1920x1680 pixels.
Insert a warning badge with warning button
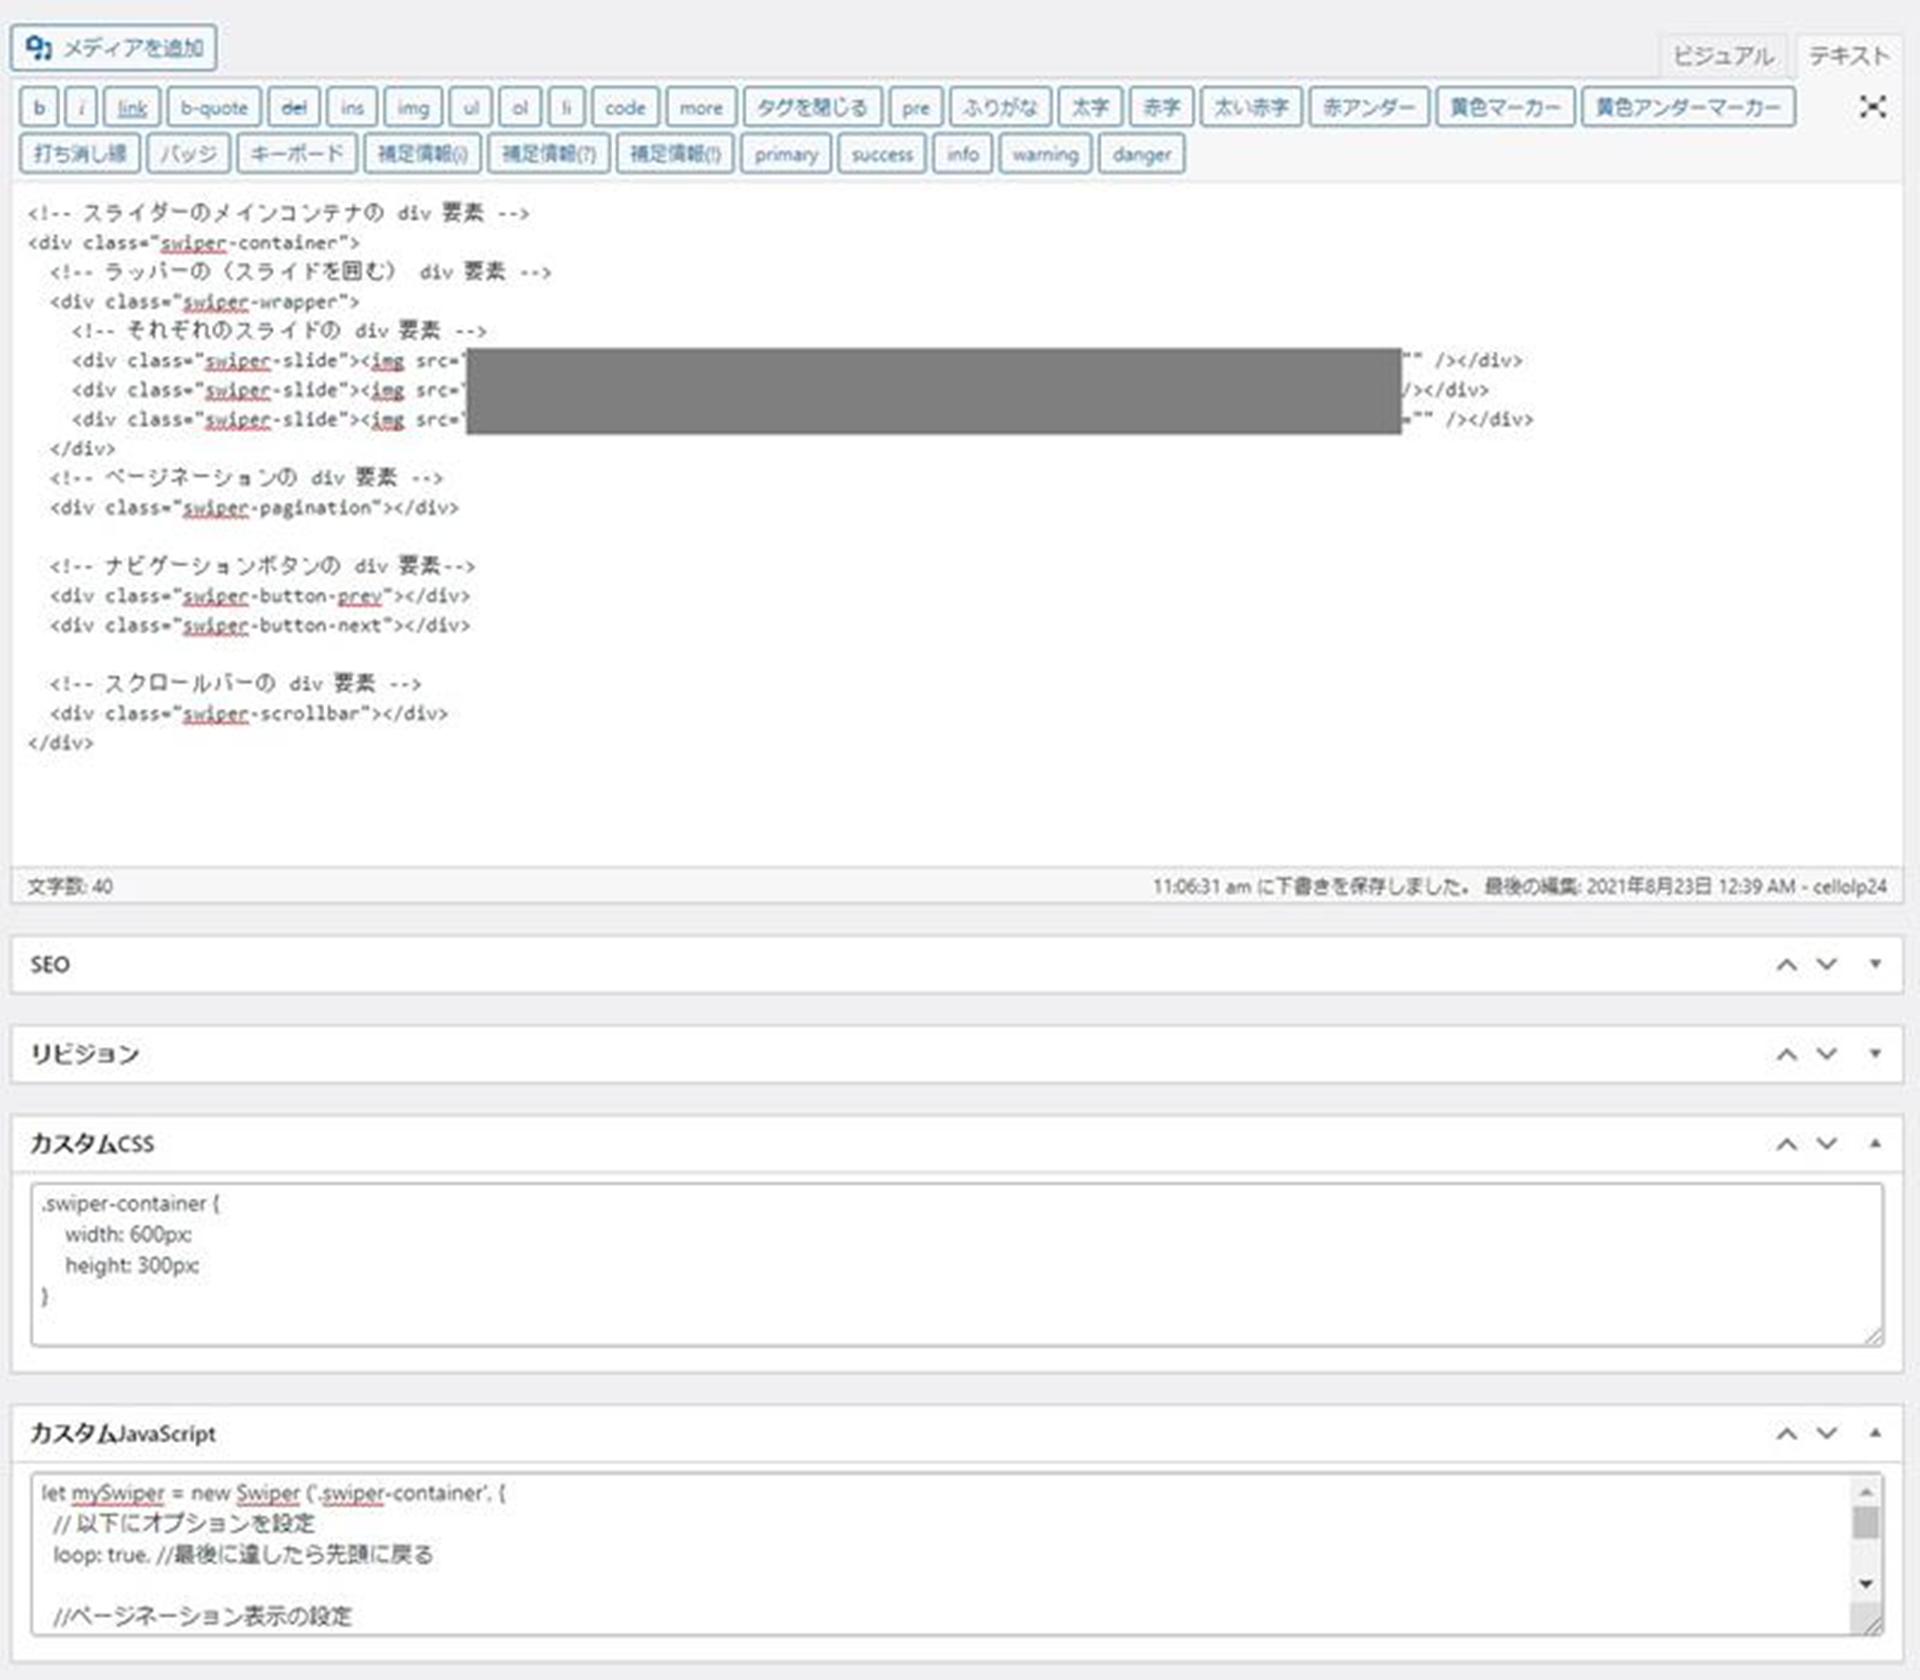1044,154
